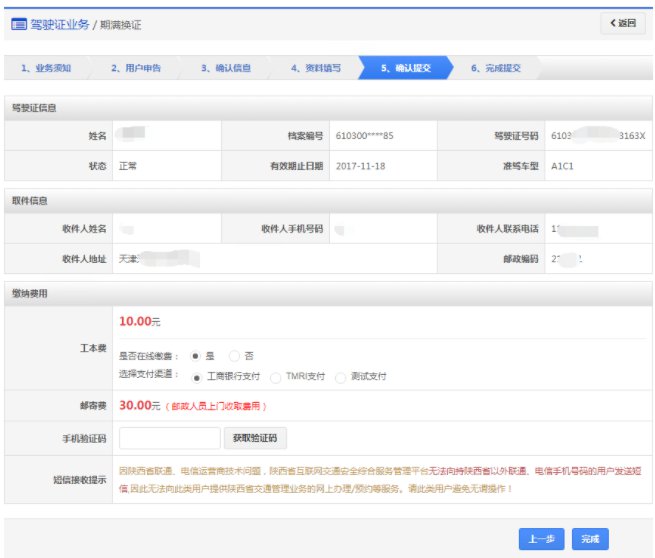Select 工商银行支付 payment channel
Image resolution: width=655 pixels, height=558 pixels.
click(x=194, y=377)
